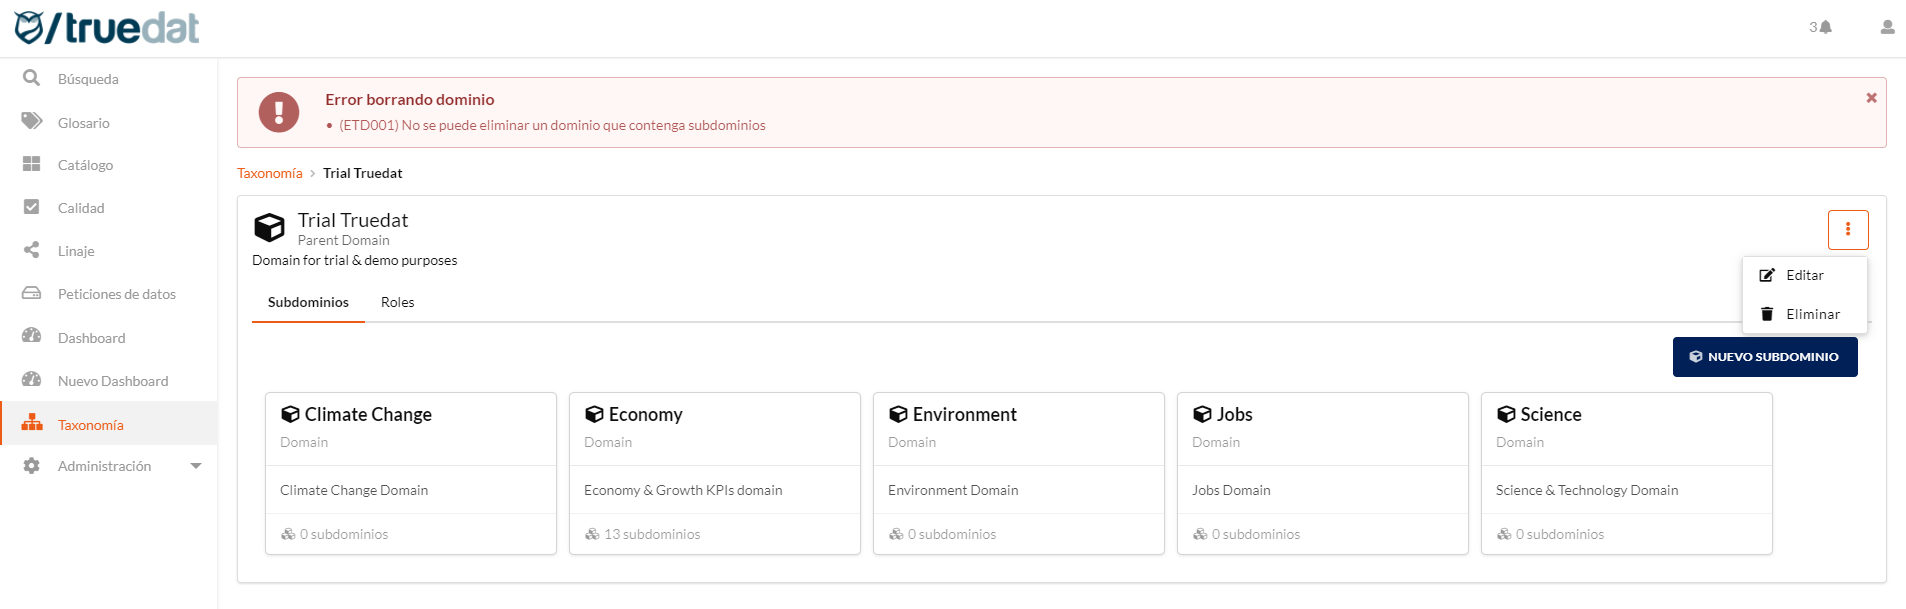Open the Jobs domain title

pyautogui.click(x=1234, y=414)
